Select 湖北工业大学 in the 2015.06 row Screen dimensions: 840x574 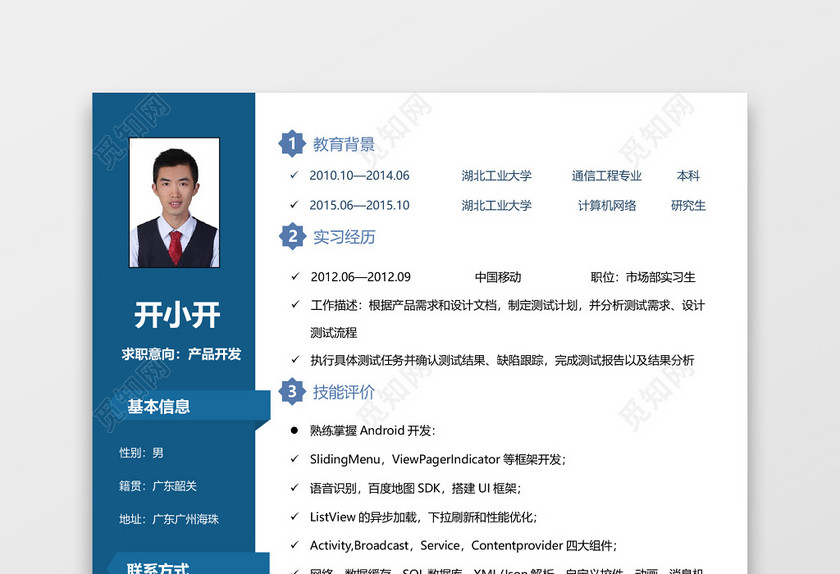pos(497,205)
